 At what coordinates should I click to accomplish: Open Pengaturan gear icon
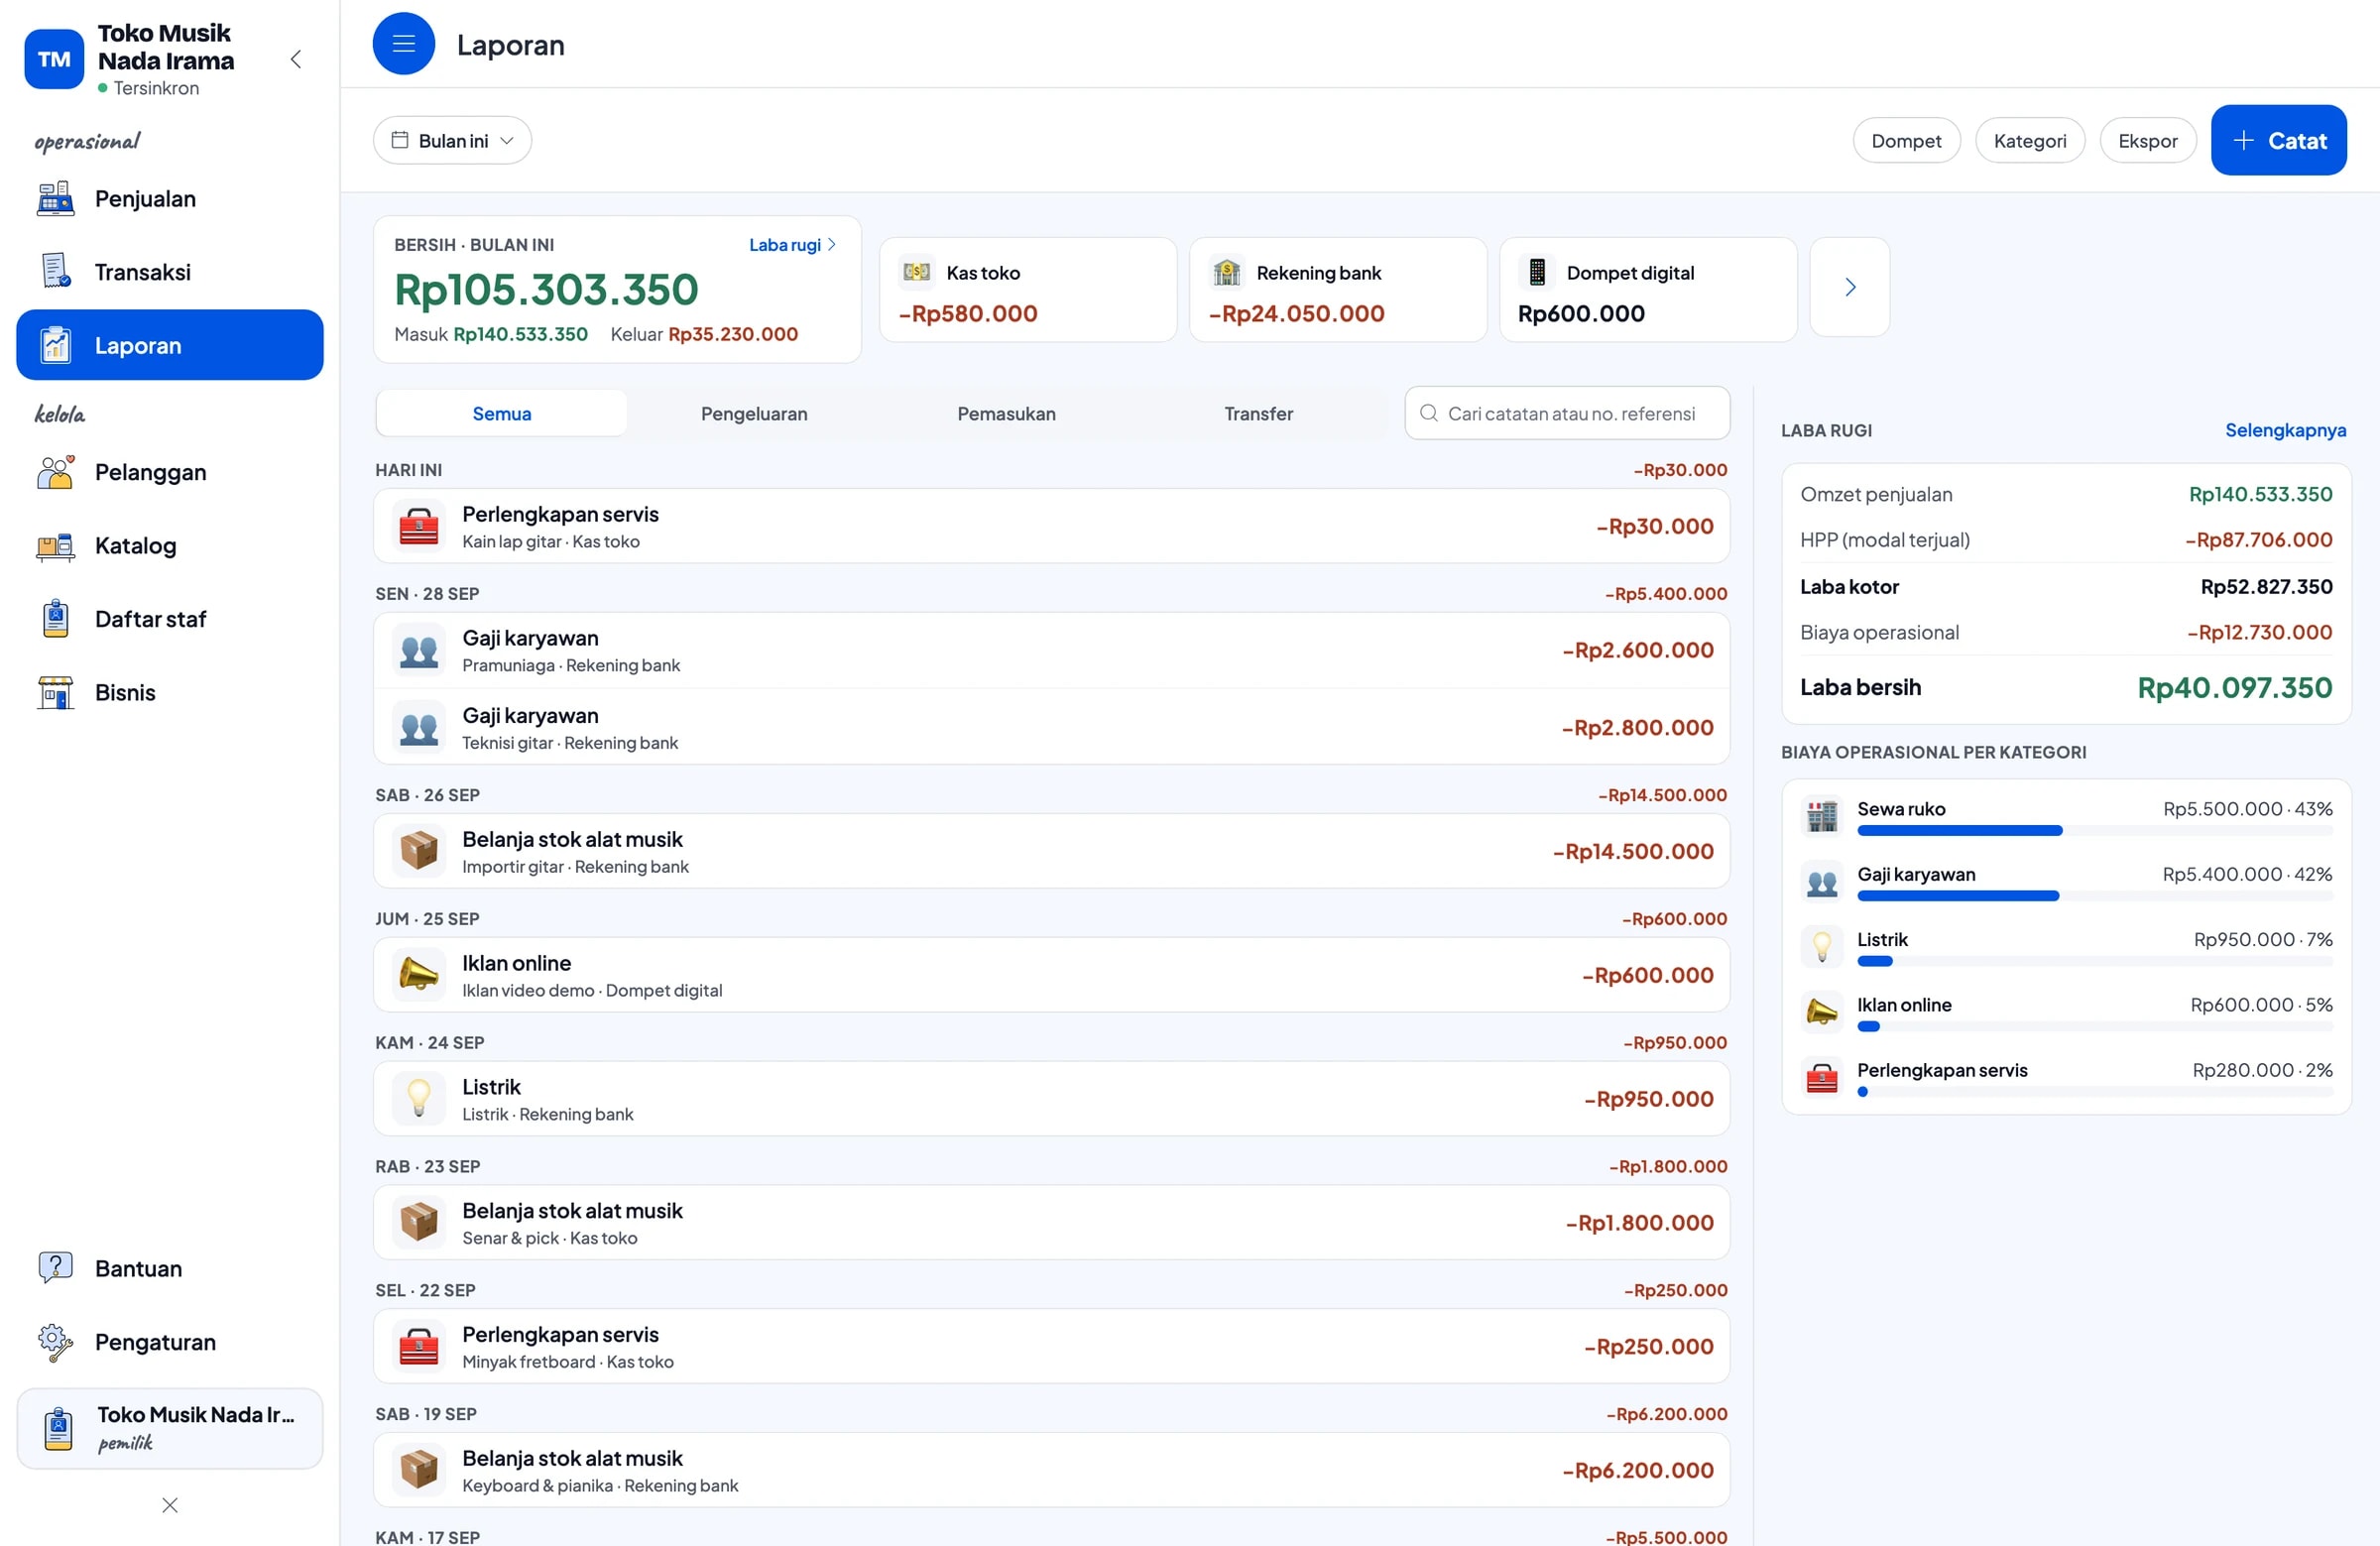[55, 1342]
